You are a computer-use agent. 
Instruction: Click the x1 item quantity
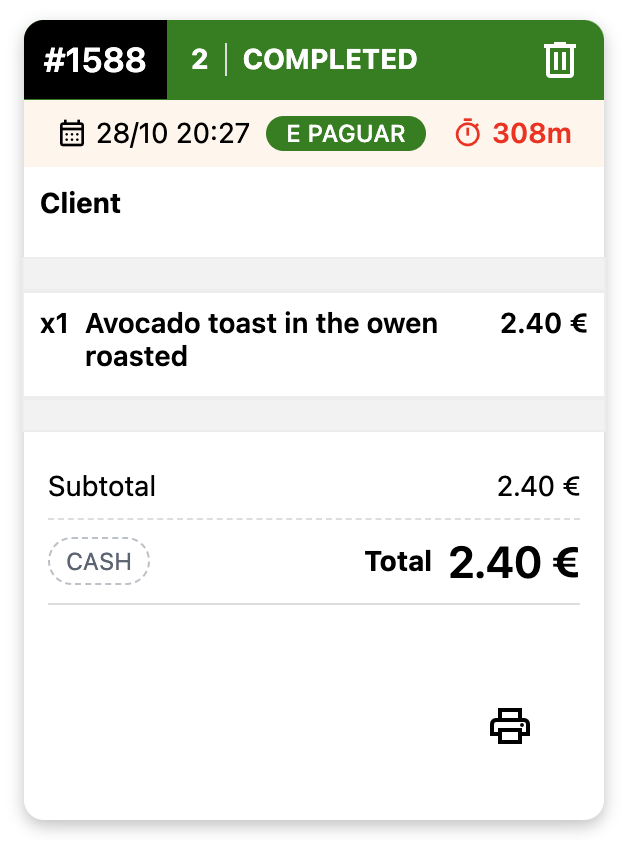point(54,324)
